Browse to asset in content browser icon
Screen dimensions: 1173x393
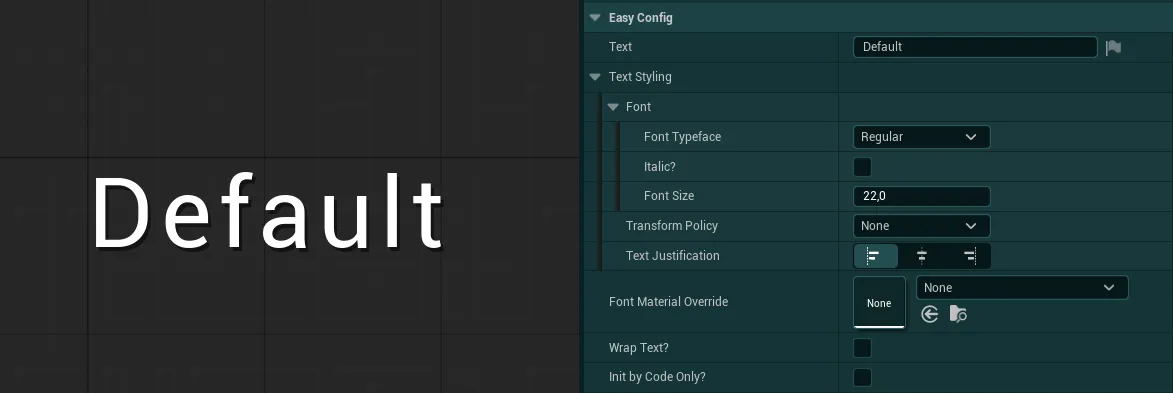point(958,314)
